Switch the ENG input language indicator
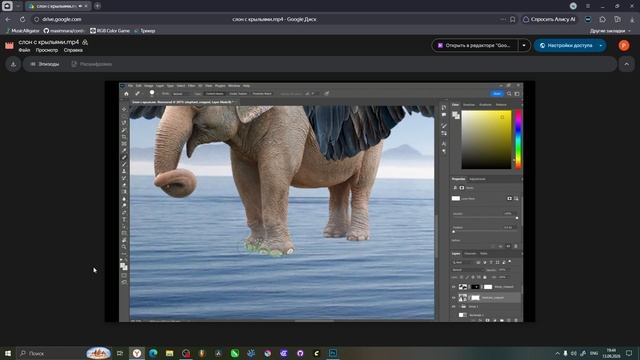The height and width of the screenshot is (360, 640). pos(594,353)
